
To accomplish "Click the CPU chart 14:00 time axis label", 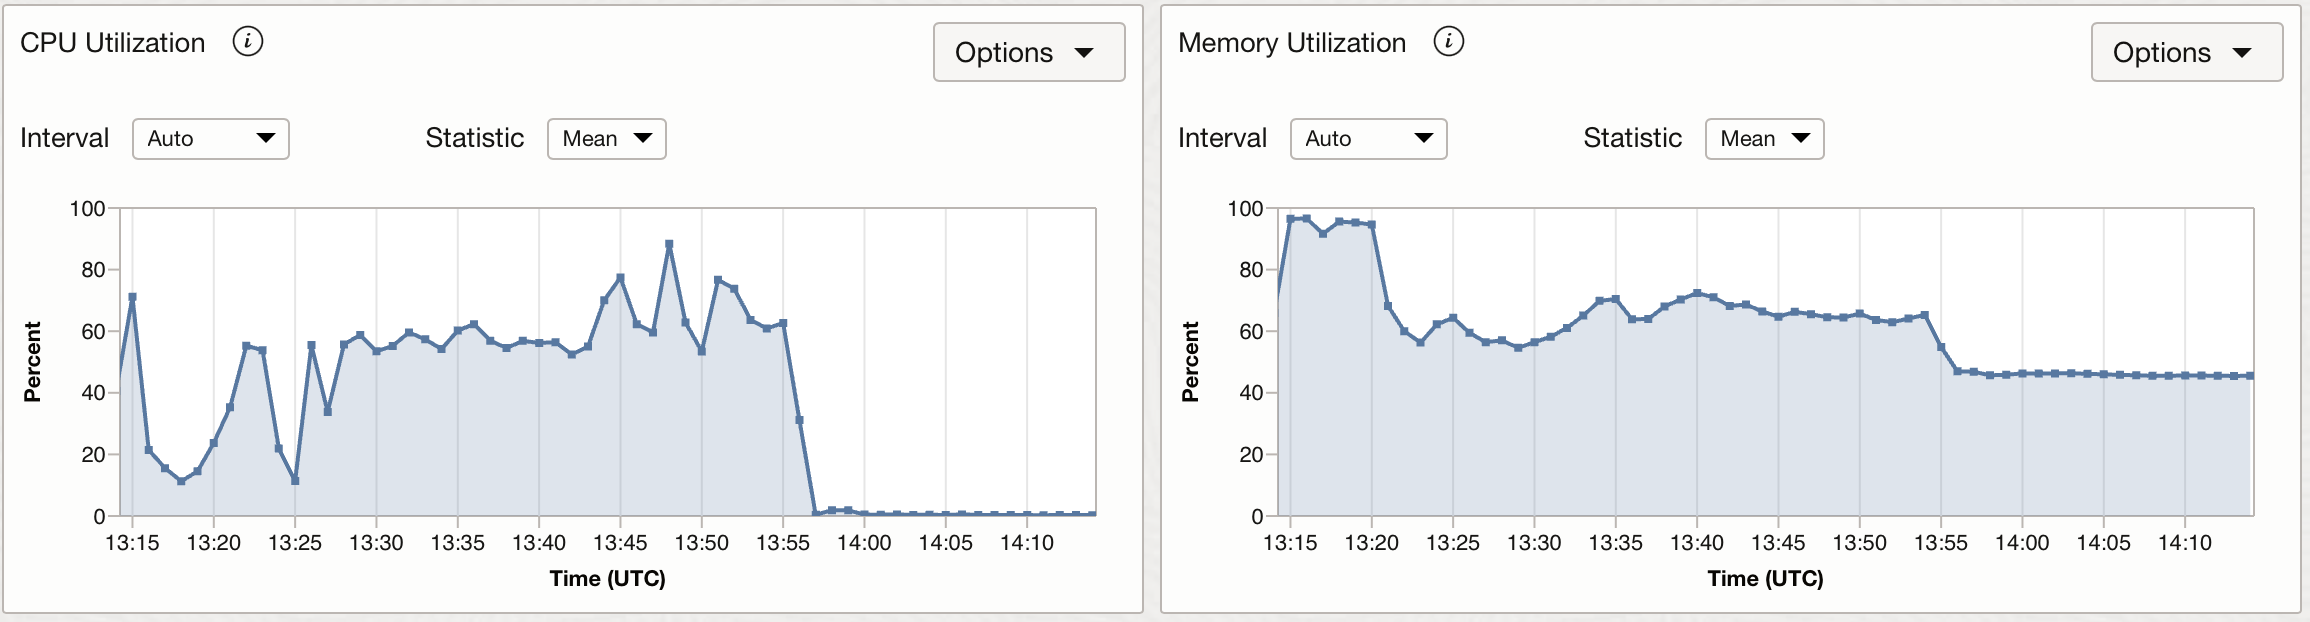I will click(x=864, y=543).
